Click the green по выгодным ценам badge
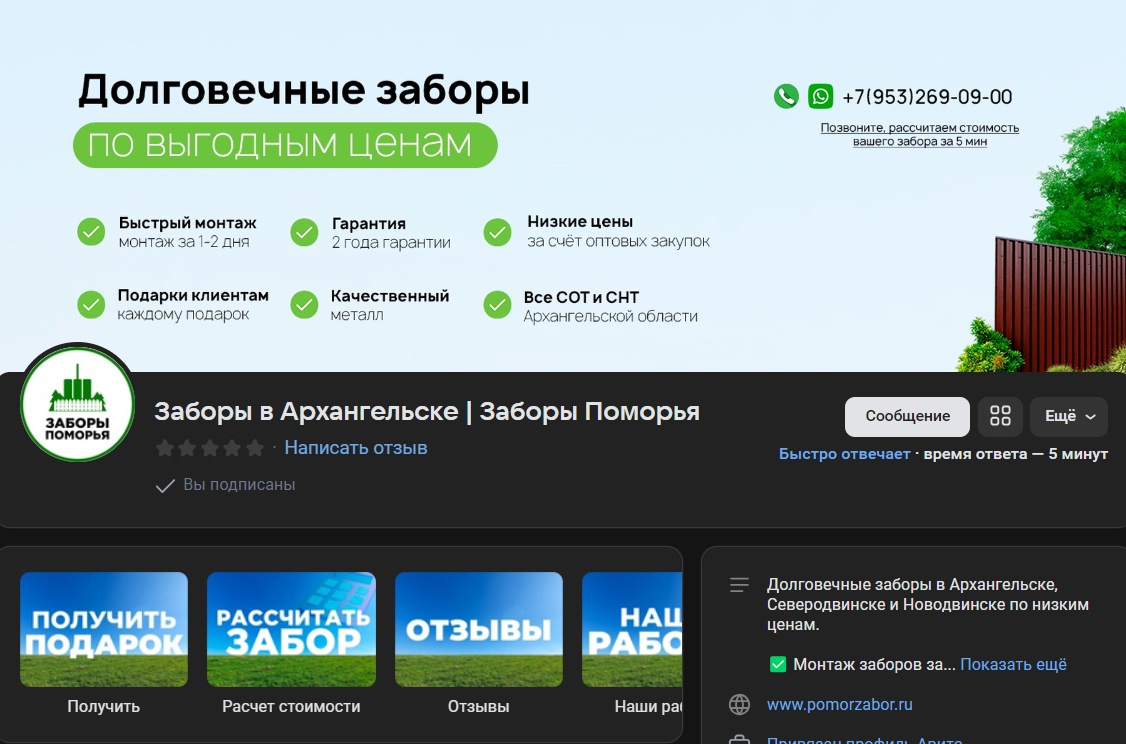Viewport: 1126px width, 744px height. 285,145
